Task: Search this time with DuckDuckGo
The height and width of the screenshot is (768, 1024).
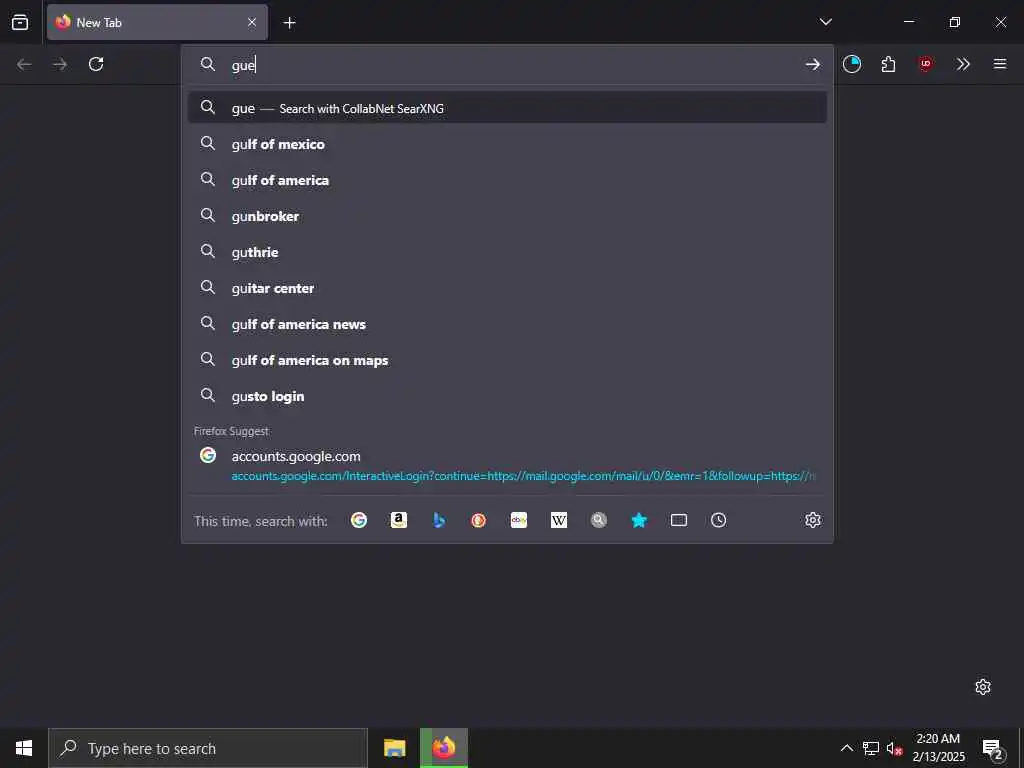Action: click(479, 520)
